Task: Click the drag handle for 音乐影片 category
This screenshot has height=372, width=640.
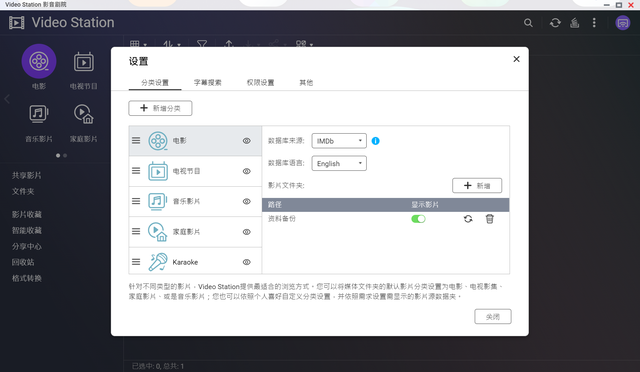Action: (136, 201)
